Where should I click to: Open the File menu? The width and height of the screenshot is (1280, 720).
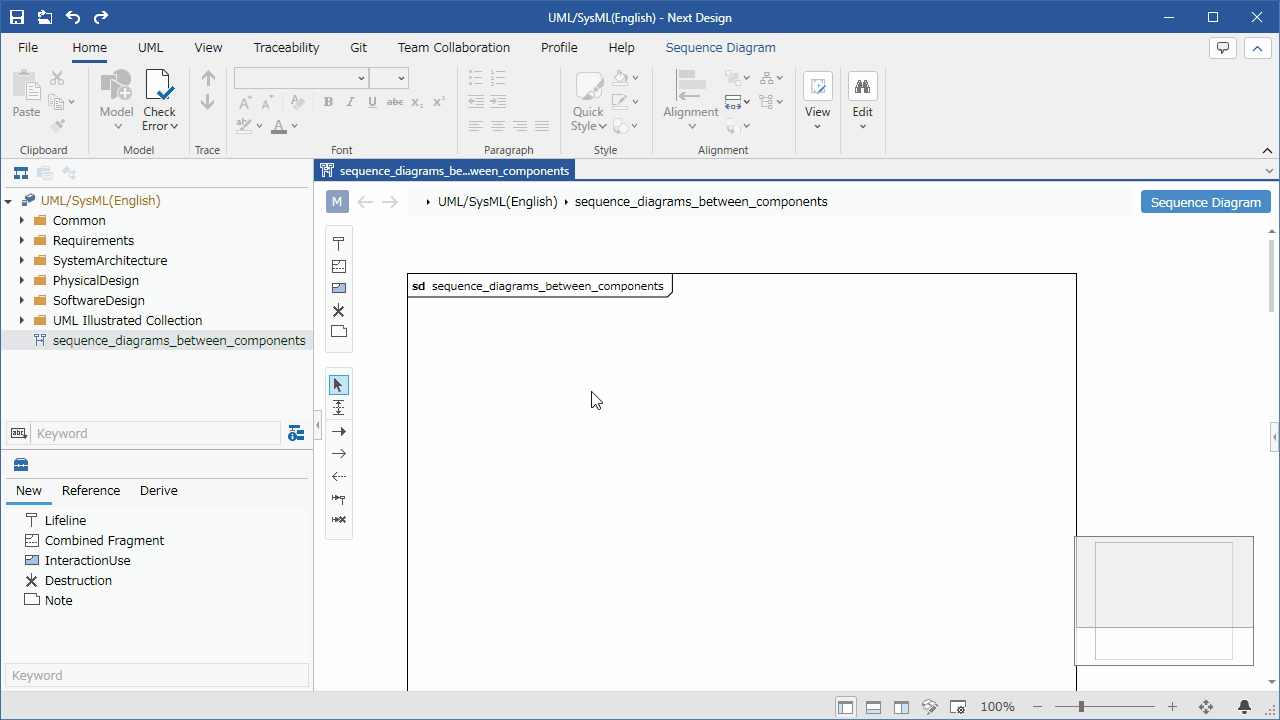28,47
